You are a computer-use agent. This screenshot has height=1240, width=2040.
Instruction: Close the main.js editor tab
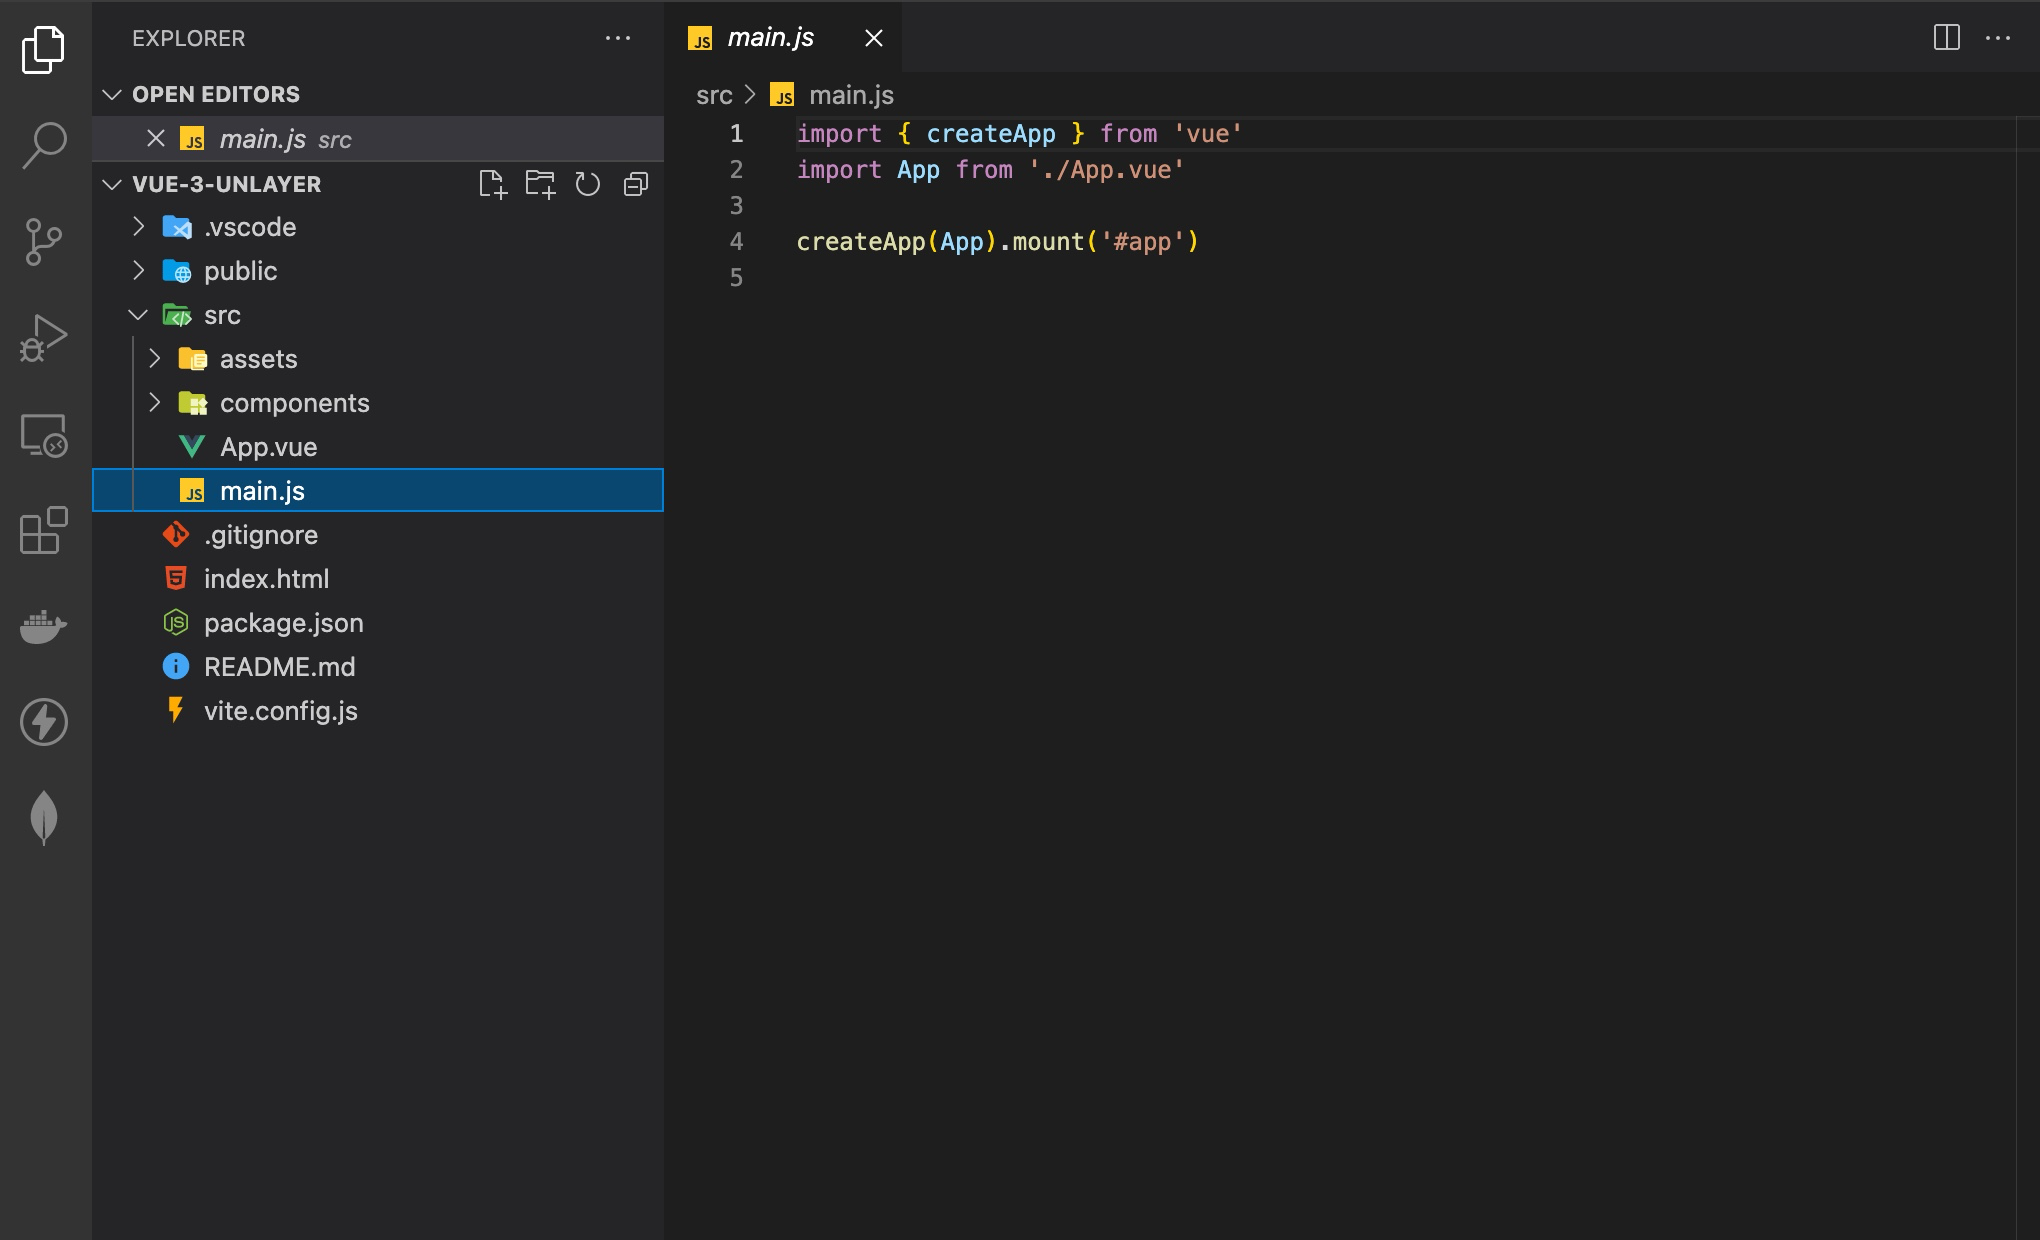pos(873,38)
